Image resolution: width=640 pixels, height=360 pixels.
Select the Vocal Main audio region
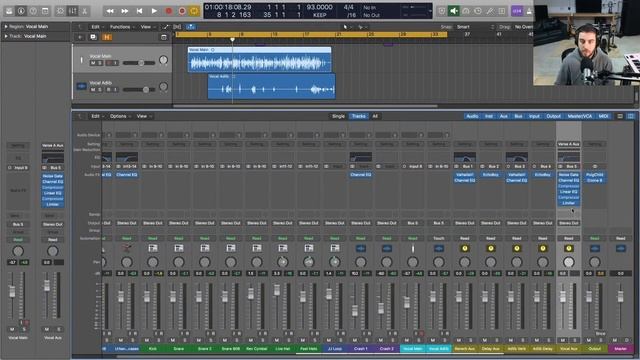tap(260, 60)
